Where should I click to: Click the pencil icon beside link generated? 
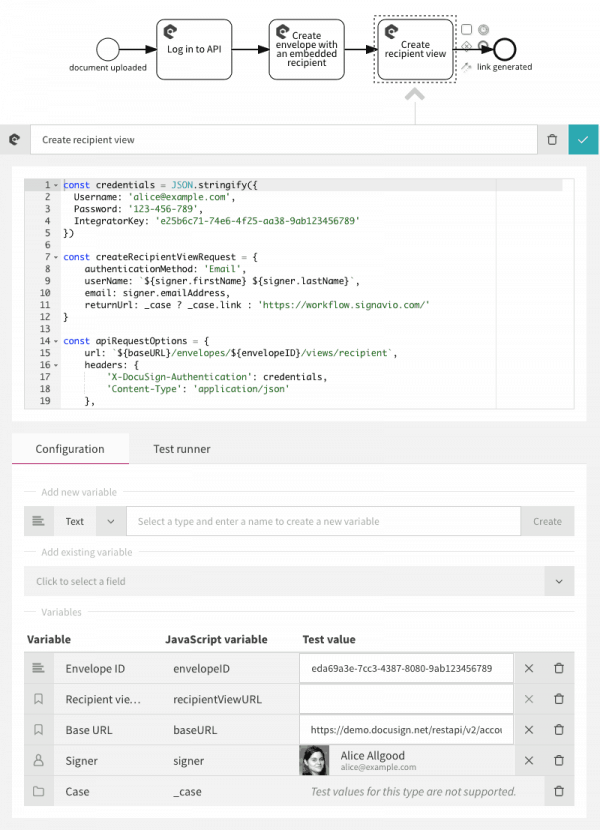tap(465, 67)
